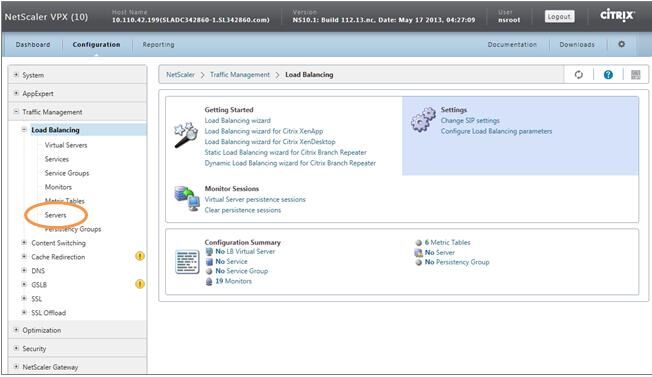Image resolution: width=652 pixels, height=377 pixels.
Task: Open Virtual Servers in the tree
Action: tap(66, 145)
